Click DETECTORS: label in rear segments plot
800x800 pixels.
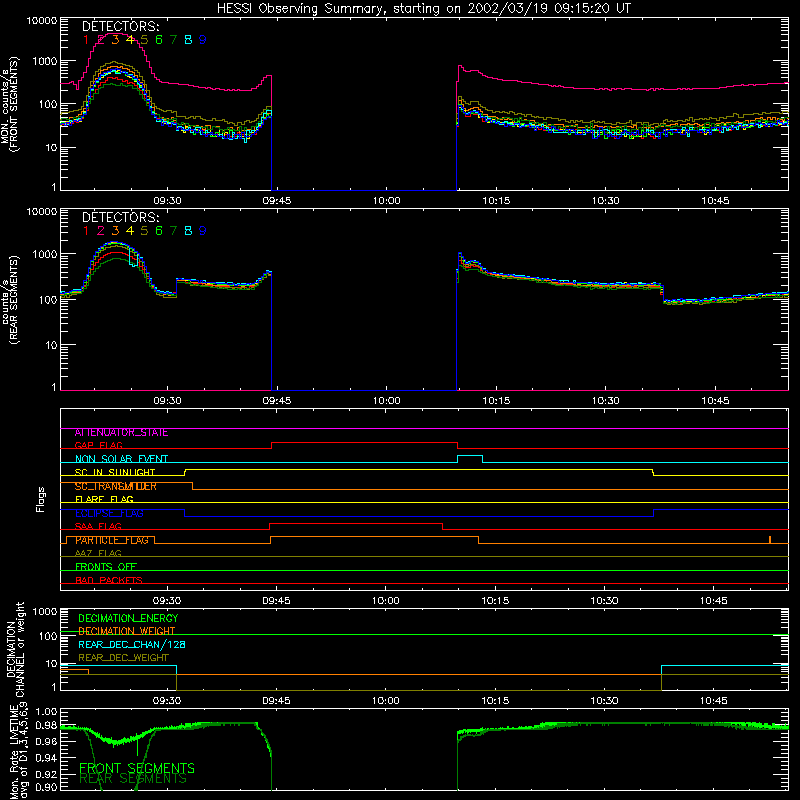[x=121, y=217]
